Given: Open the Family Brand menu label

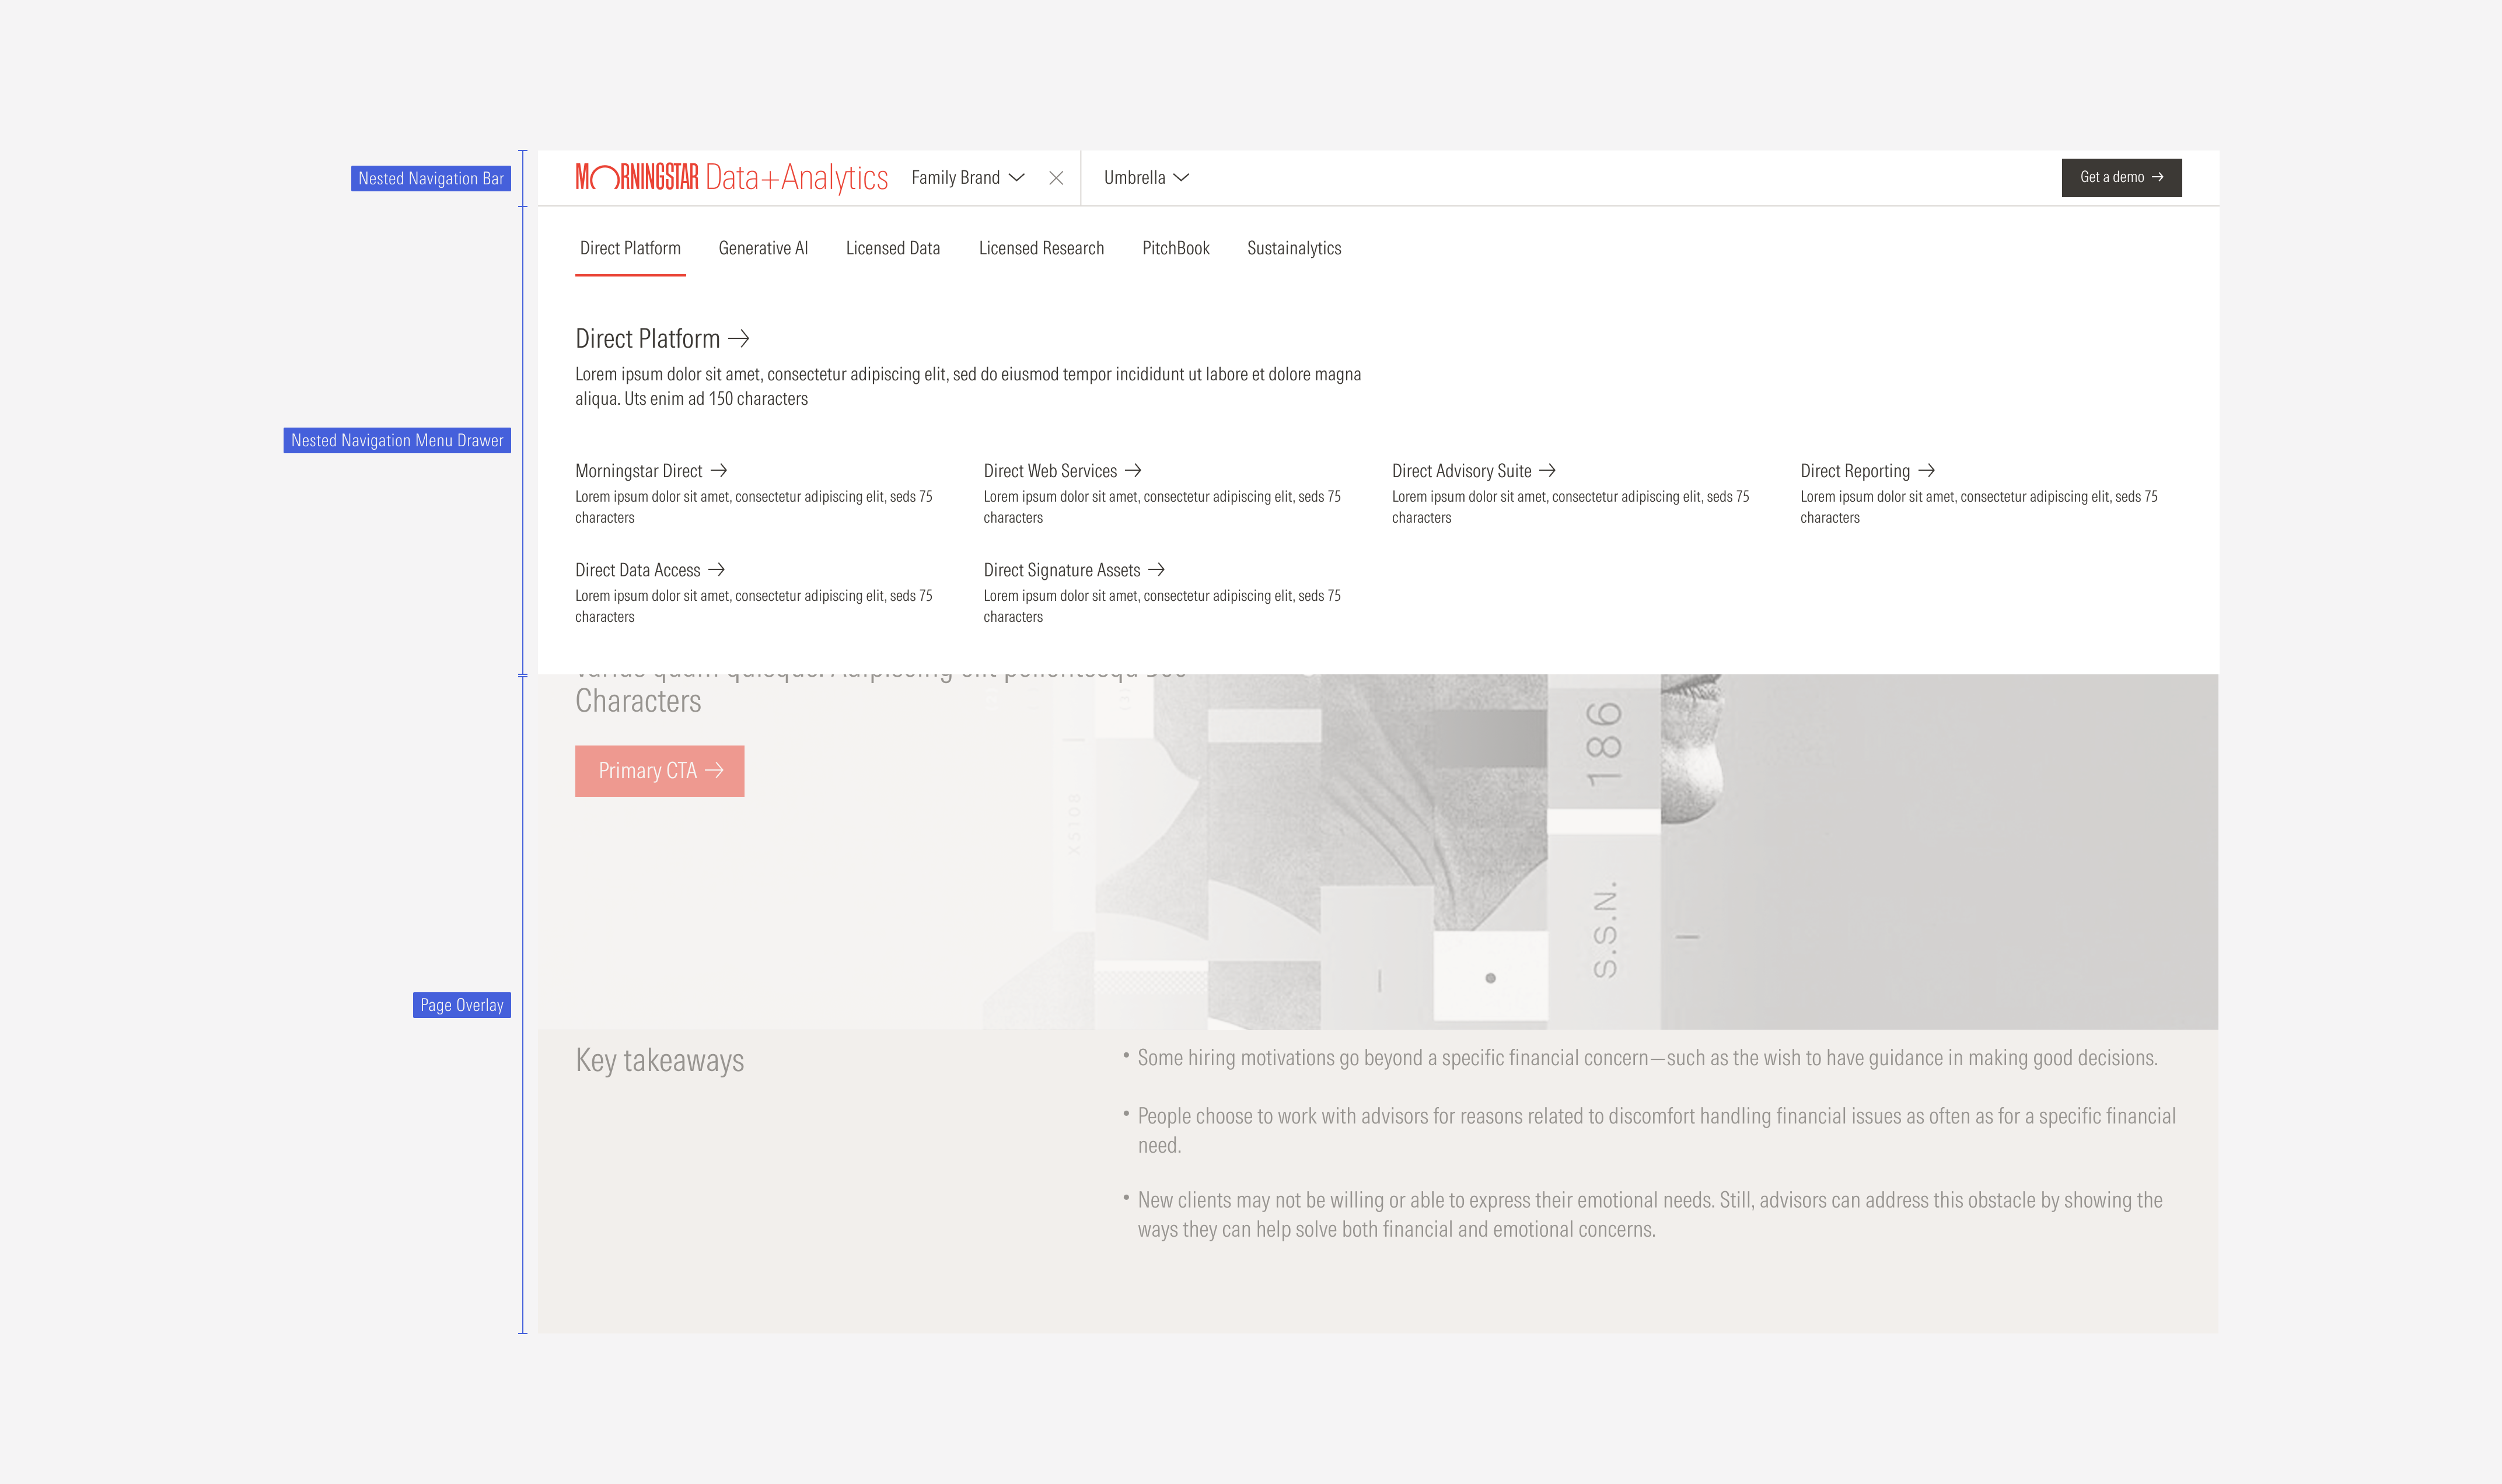Looking at the screenshot, I should click(x=955, y=177).
